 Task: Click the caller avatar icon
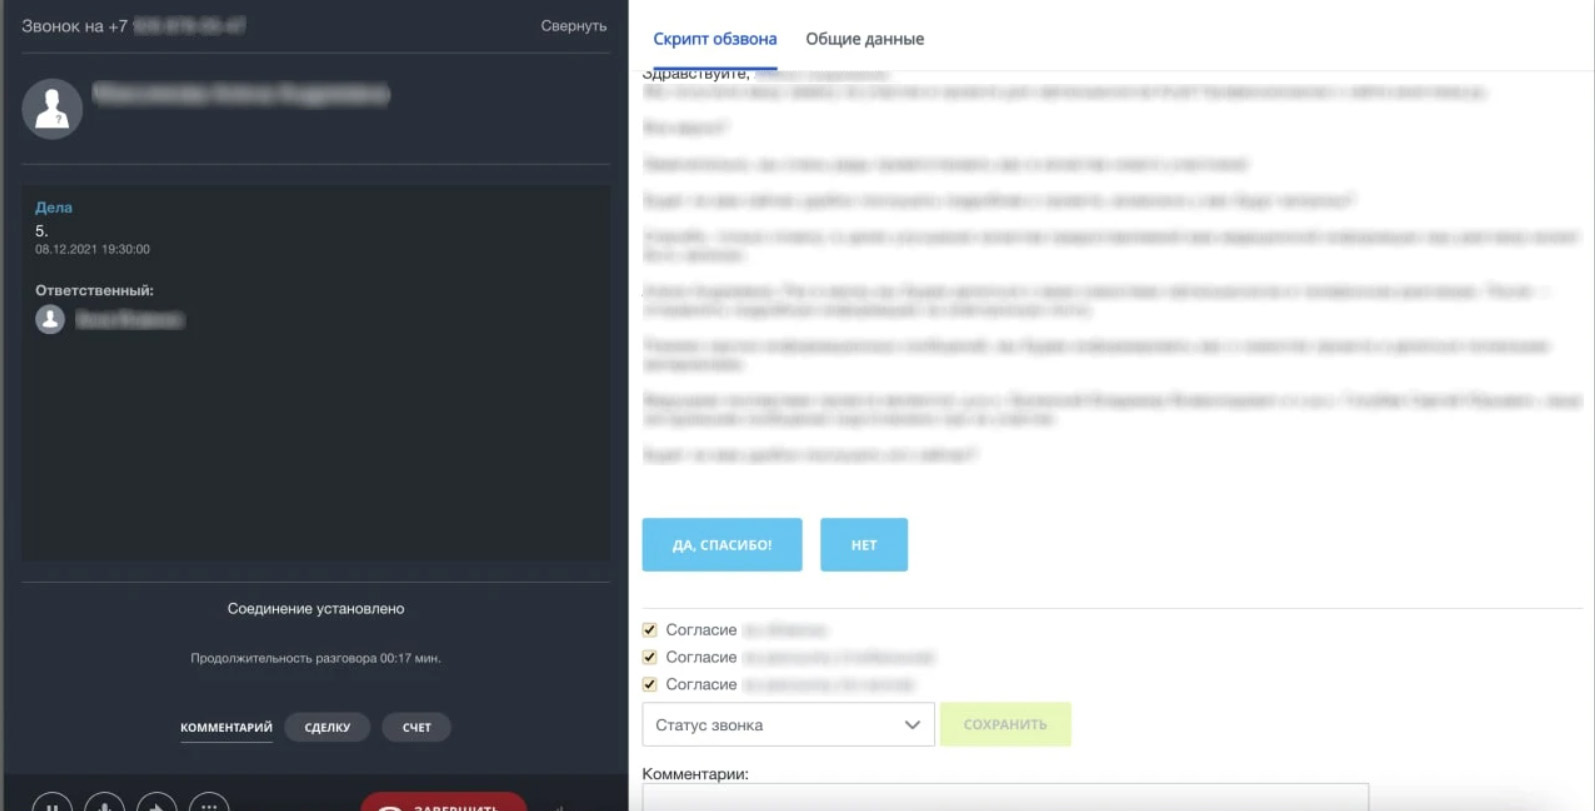pos(52,108)
